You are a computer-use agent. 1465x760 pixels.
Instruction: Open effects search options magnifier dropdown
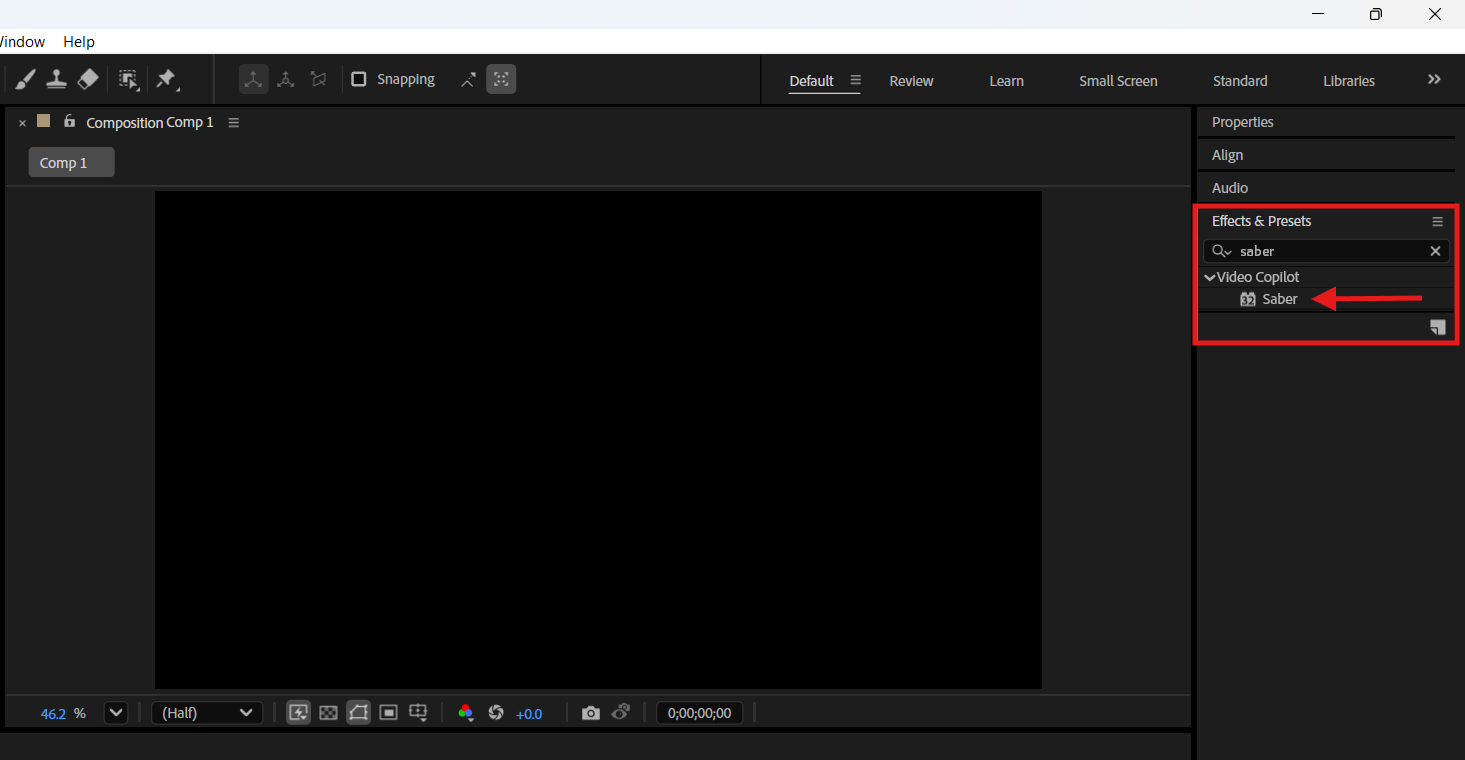coord(1221,252)
